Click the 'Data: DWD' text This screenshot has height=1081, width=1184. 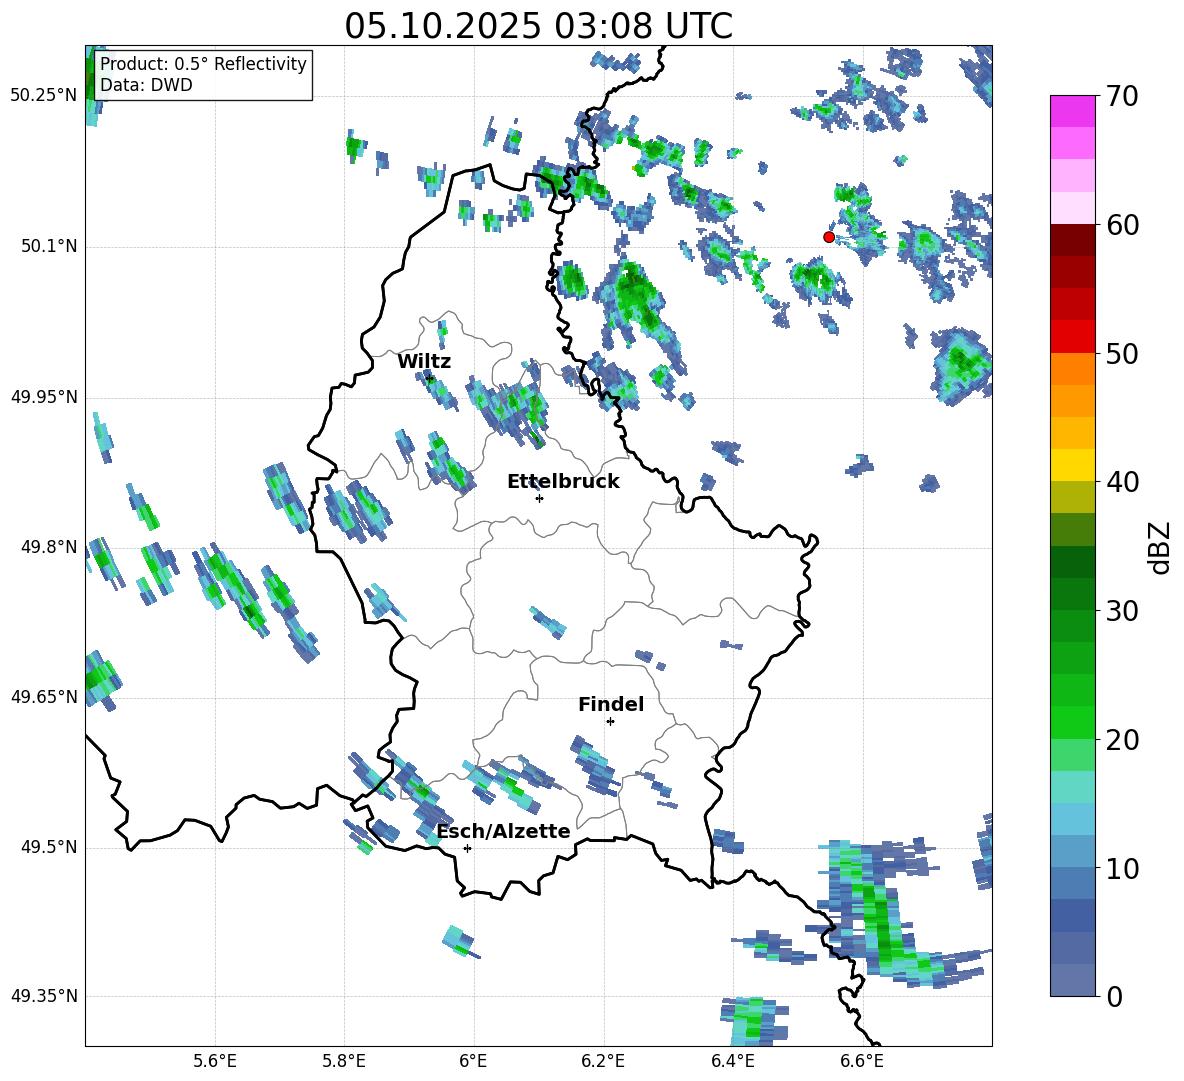(x=146, y=85)
